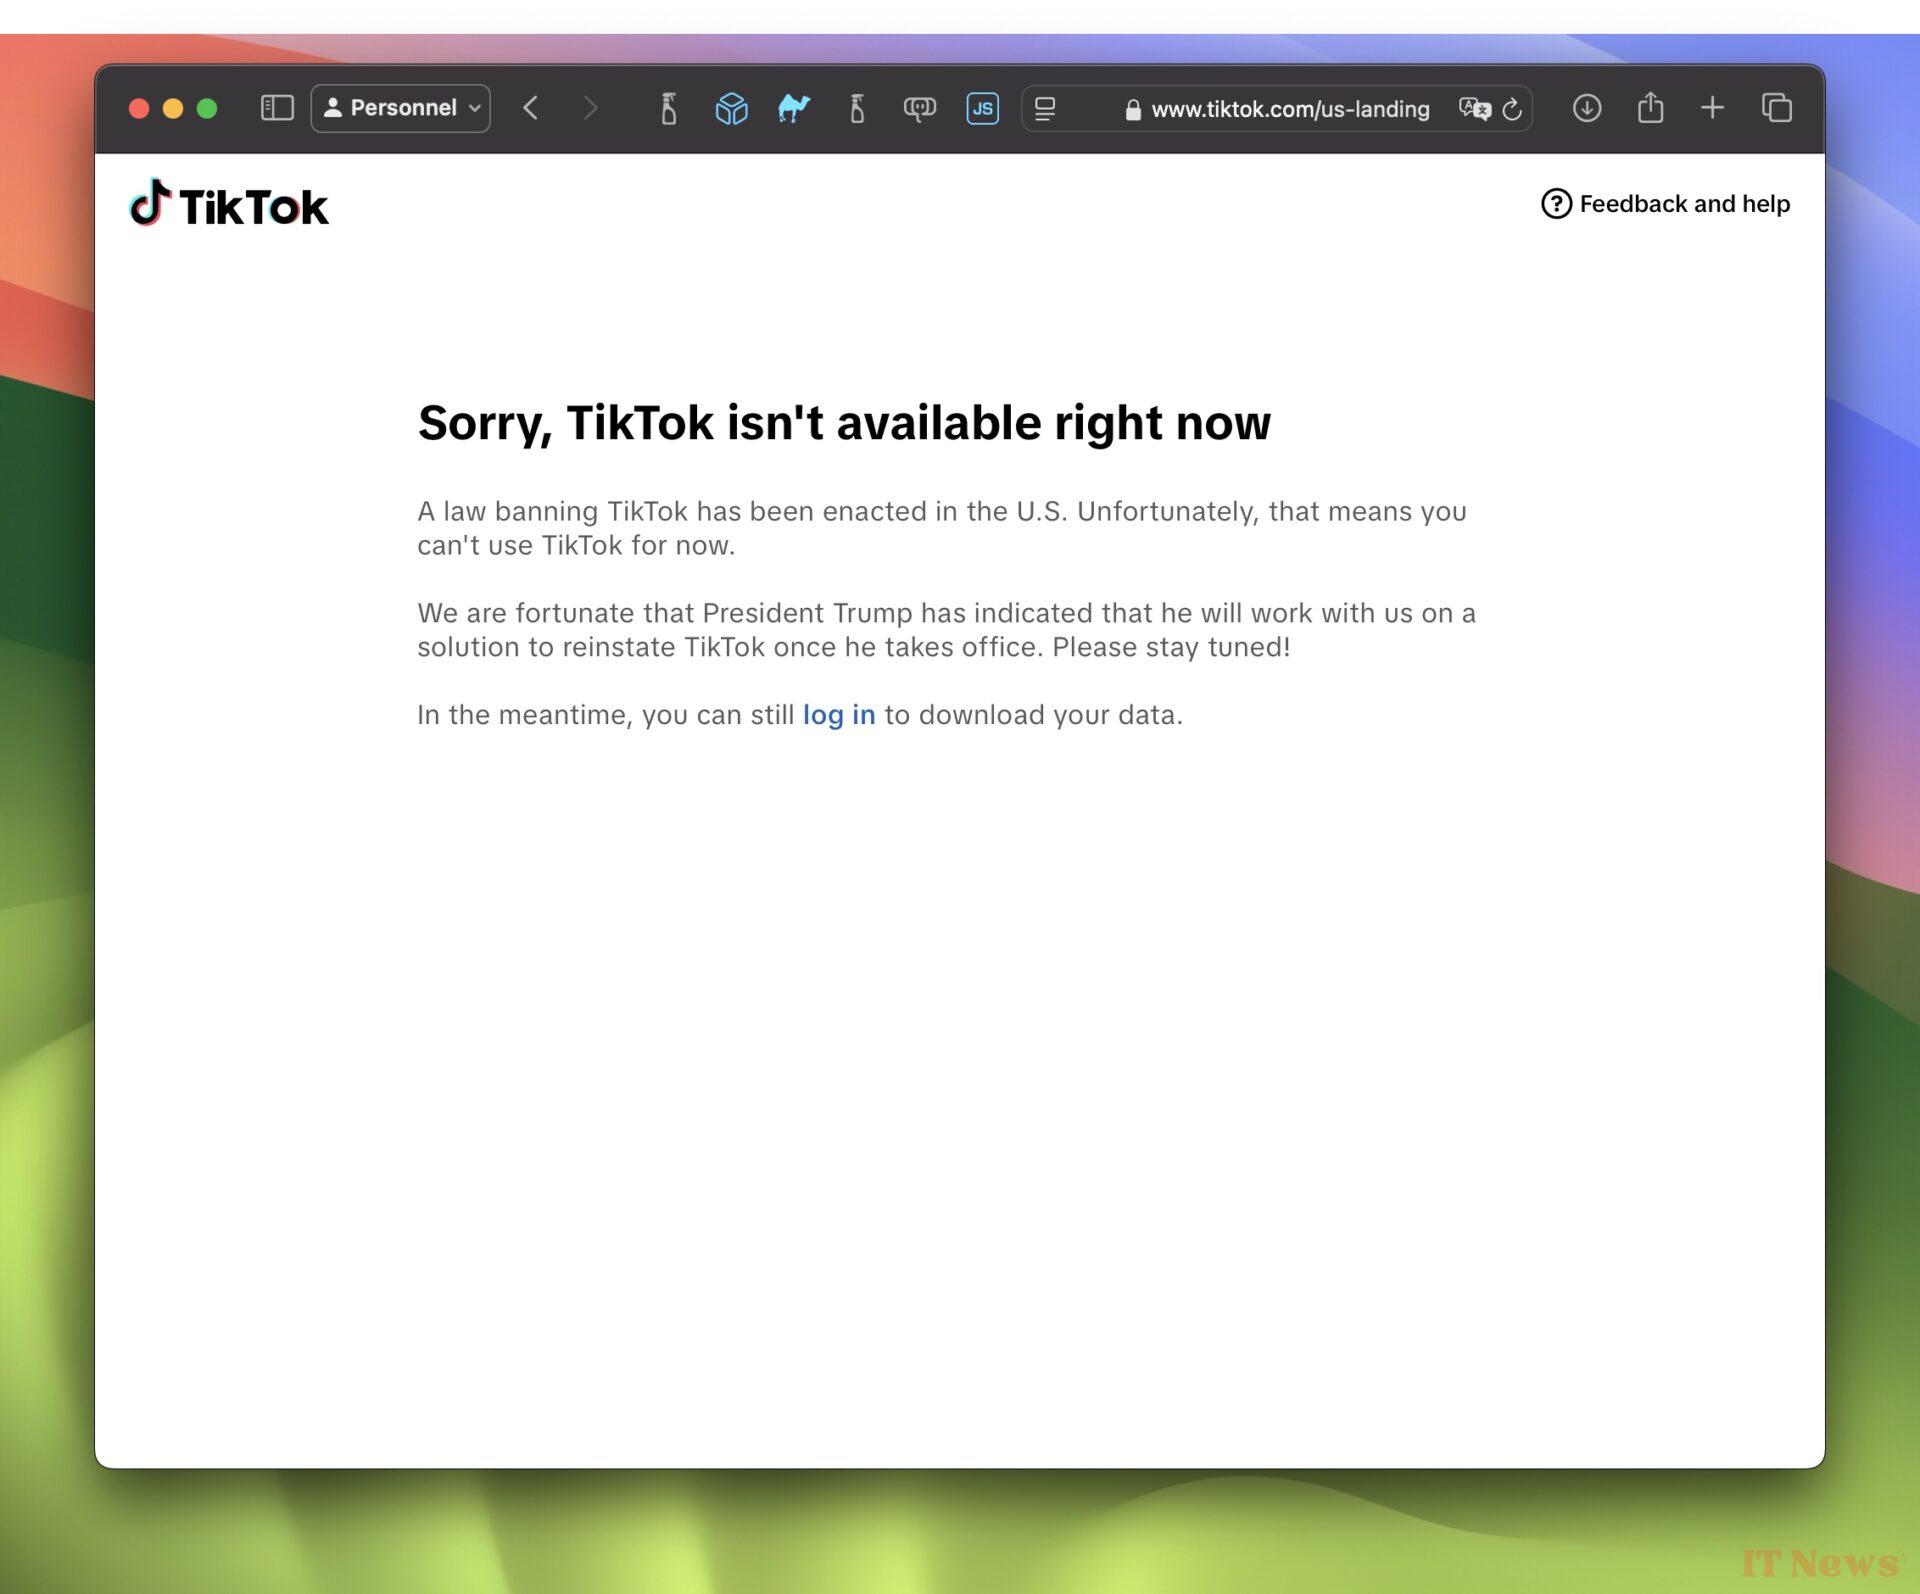The image size is (1920, 1594).
Task: Open the Downloads view in the toolbar
Action: point(1586,108)
